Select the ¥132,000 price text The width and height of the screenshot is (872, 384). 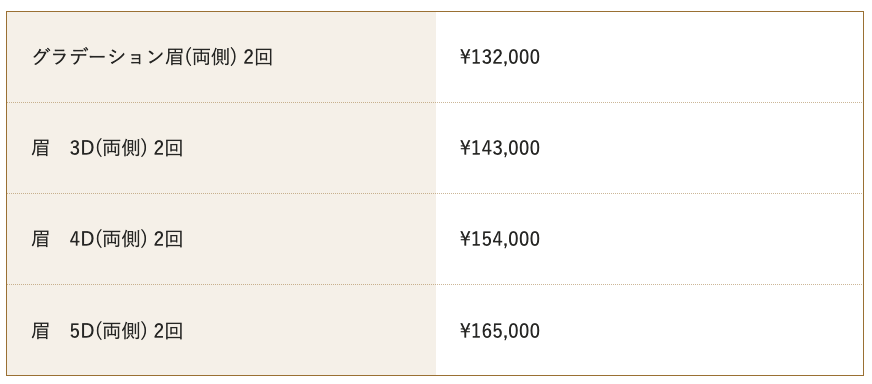coord(500,57)
